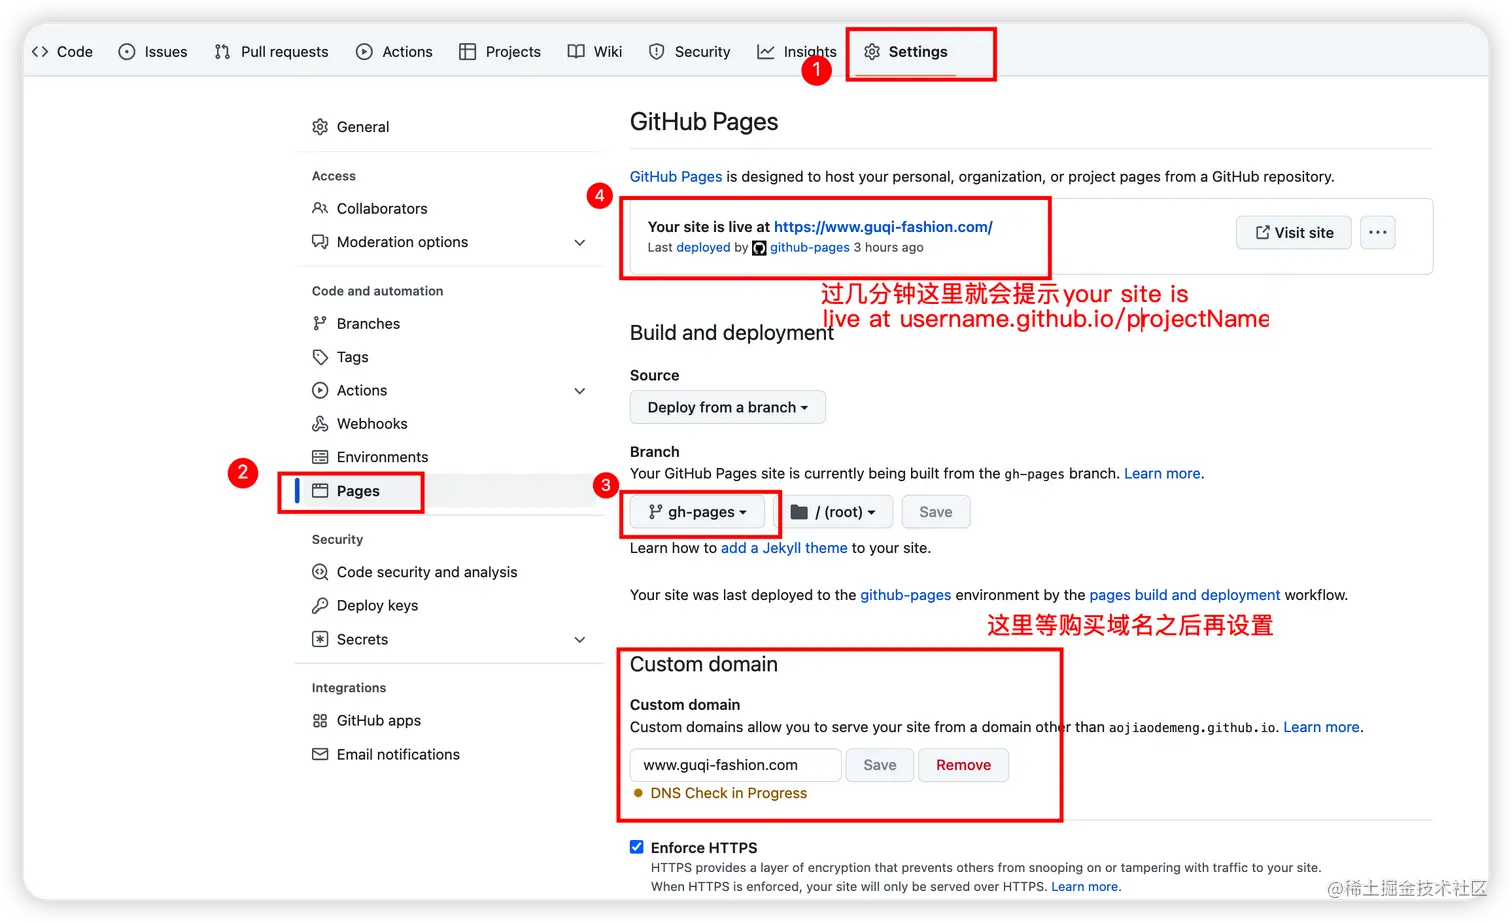Open the Deploy from a branch dropdown
This screenshot has width=1512, height=923.
(728, 408)
